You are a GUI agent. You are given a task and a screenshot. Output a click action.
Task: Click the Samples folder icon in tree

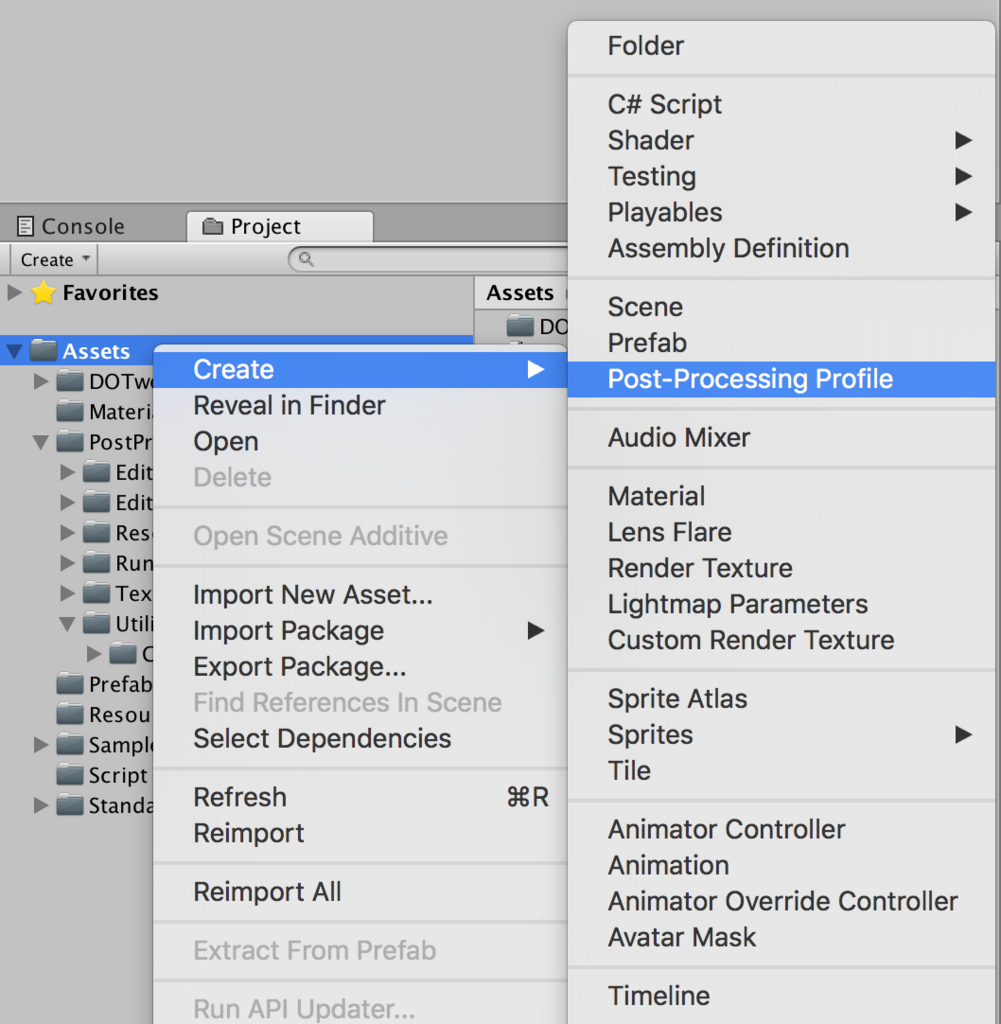click(70, 744)
